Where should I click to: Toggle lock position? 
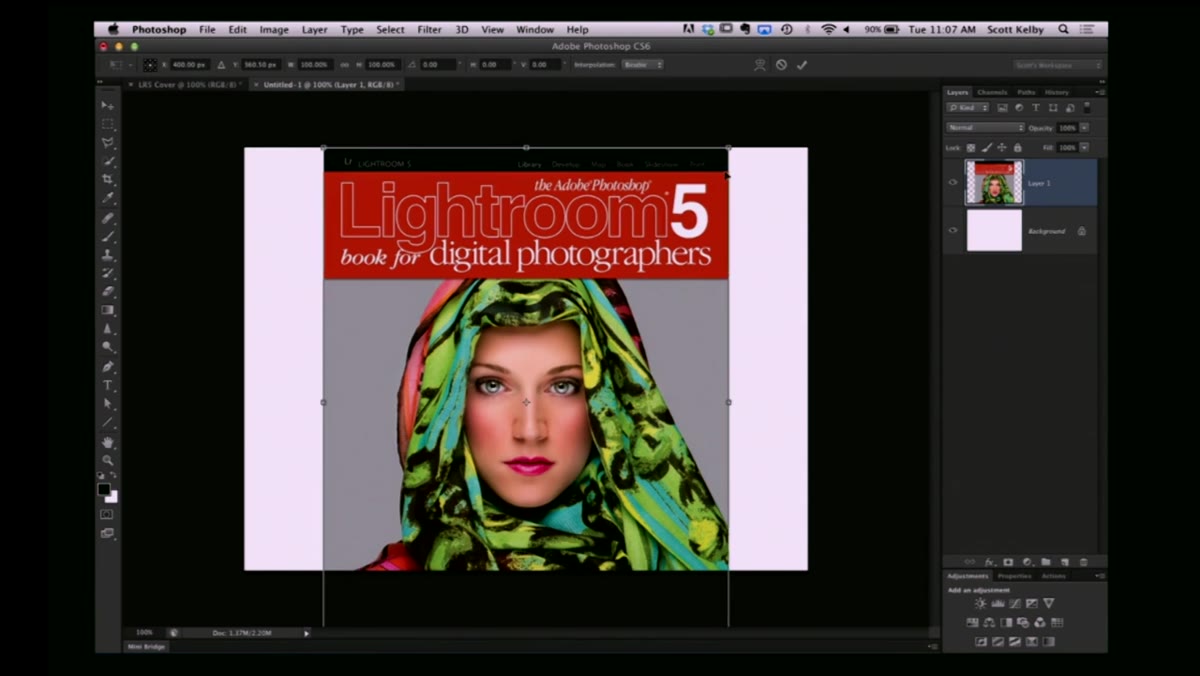1002,147
